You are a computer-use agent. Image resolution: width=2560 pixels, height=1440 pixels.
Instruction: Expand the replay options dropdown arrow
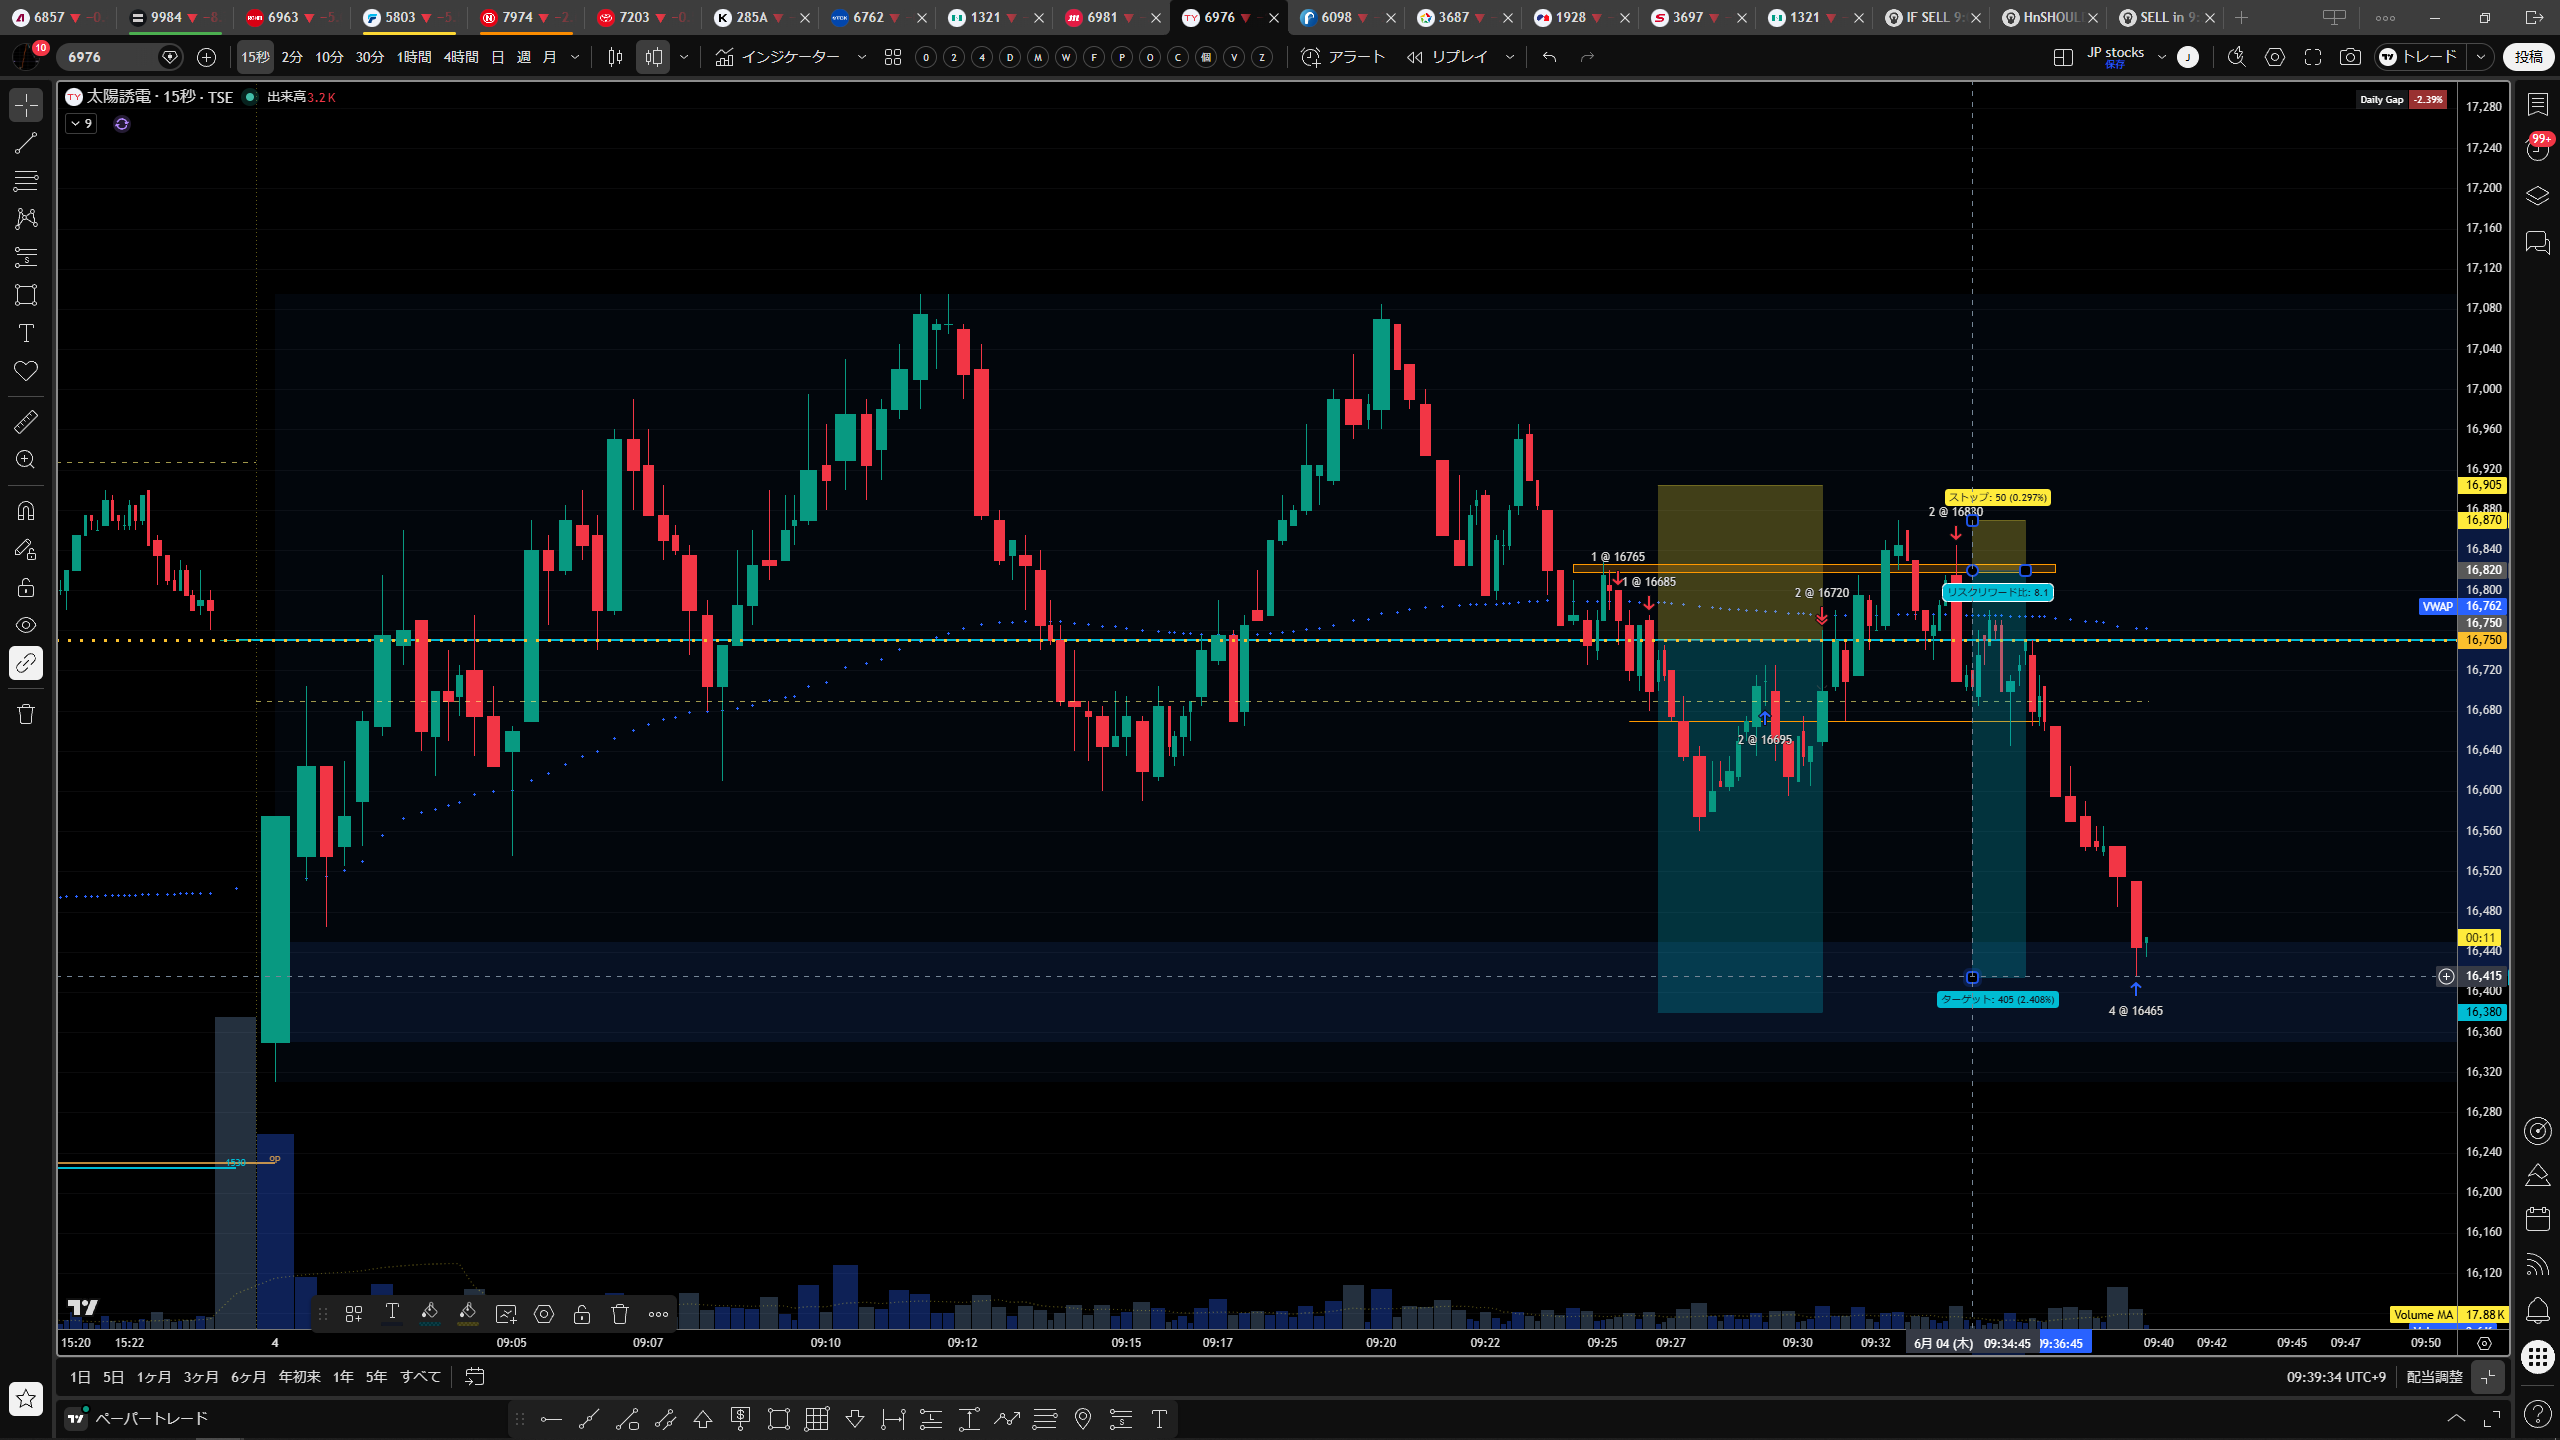click(x=1510, y=57)
